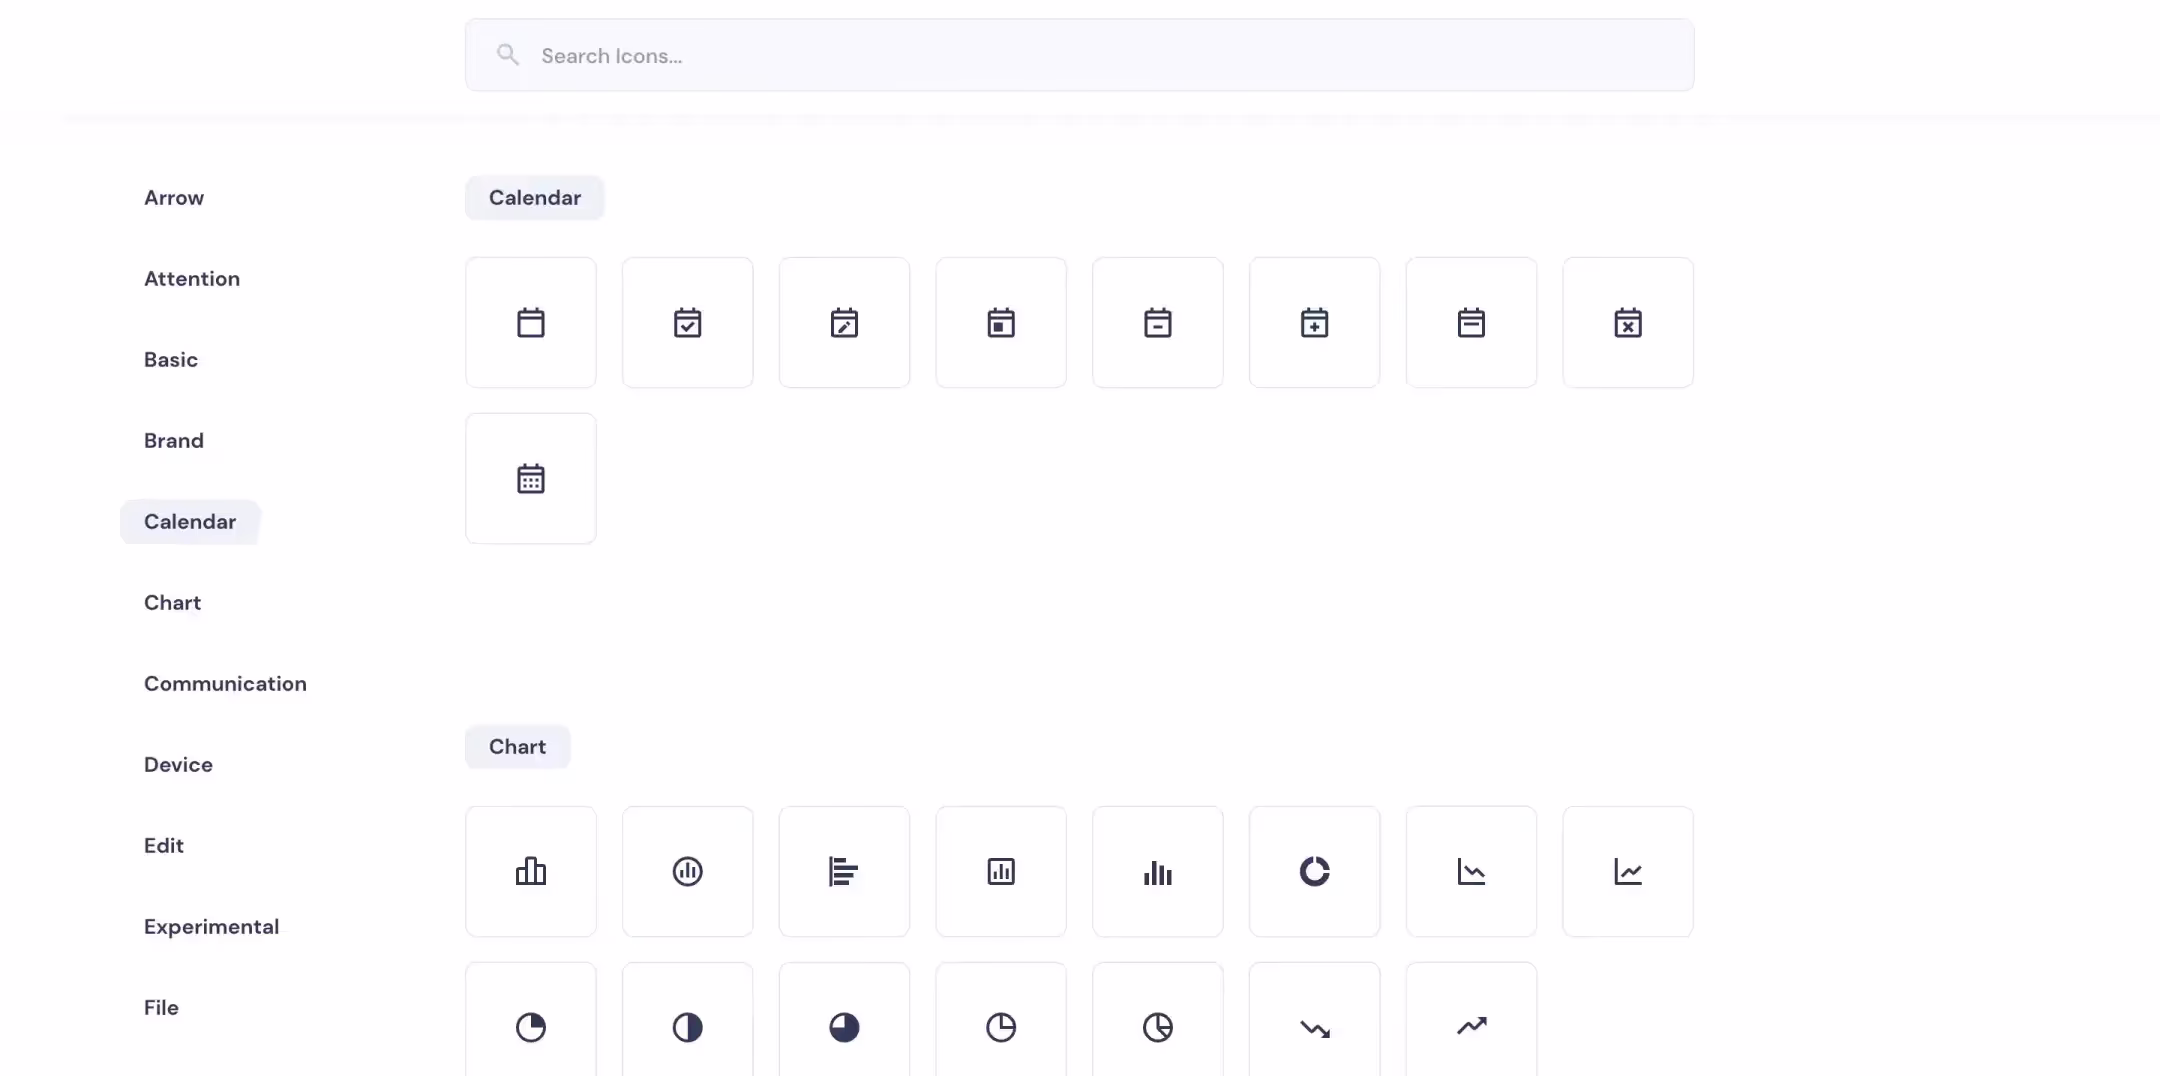The width and height of the screenshot is (2160, 1076).
Task: Jump to the Brand icons category
Action: (174, 441)
